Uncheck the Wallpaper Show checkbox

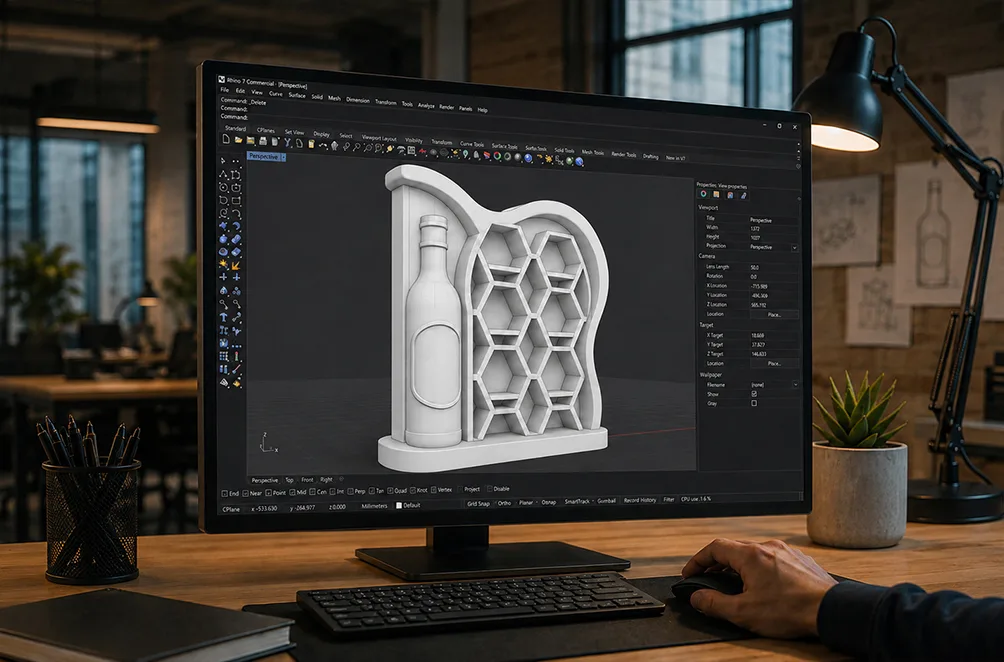coord(754,394)
